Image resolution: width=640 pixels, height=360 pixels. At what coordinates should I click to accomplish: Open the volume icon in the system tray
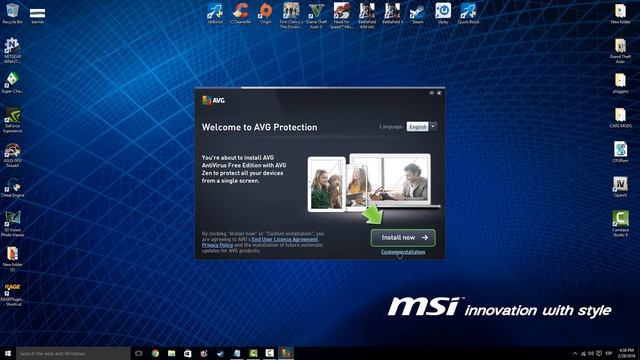(x=591, y=353)
